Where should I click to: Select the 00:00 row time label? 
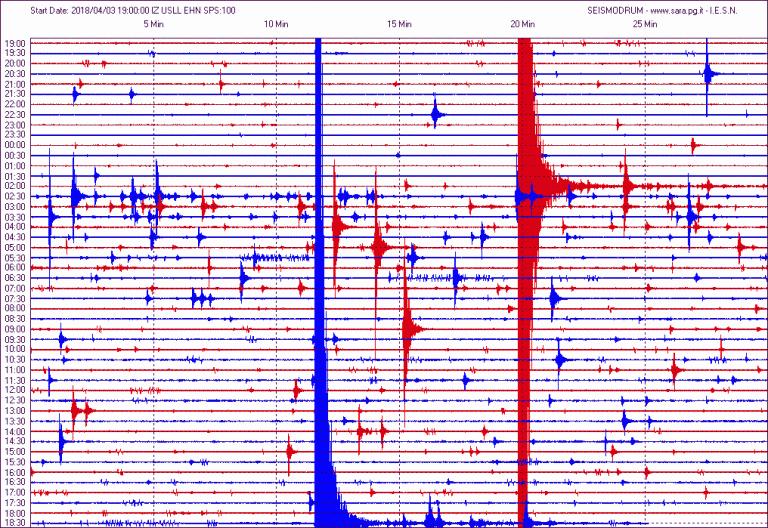pos(15,145)
